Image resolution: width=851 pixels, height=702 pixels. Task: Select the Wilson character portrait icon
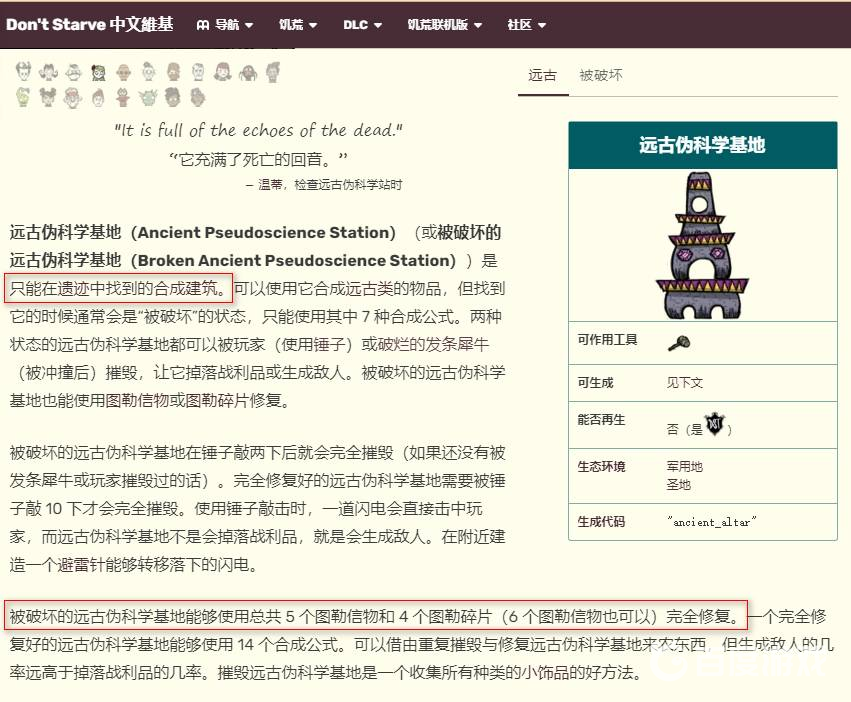click(x=24, y=70)
